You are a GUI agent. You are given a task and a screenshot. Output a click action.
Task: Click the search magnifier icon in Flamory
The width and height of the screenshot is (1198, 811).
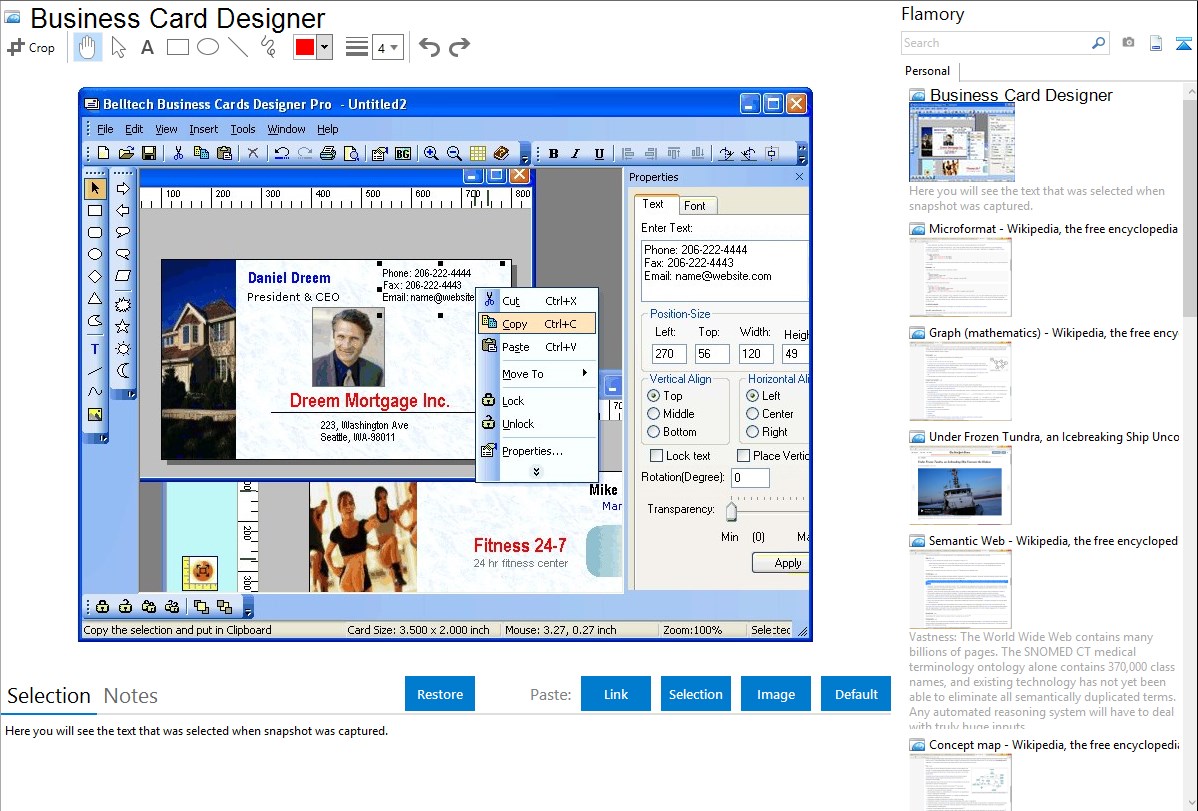click(x=1098, y=43)
